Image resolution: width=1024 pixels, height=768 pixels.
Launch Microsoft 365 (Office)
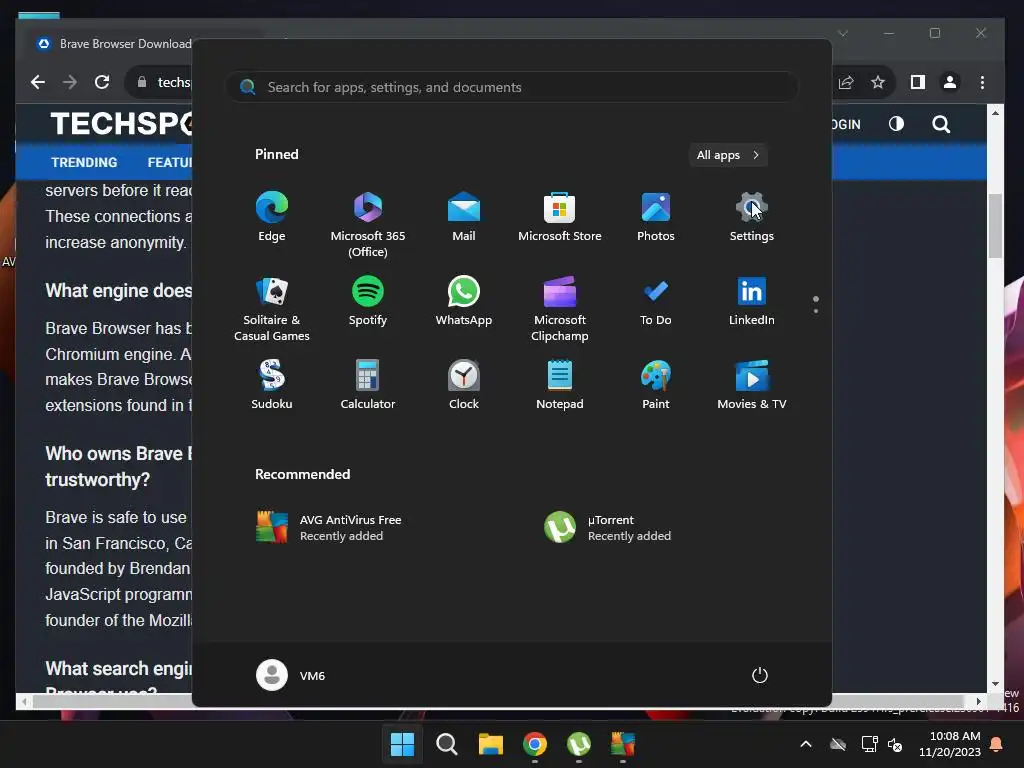point(368,224)
